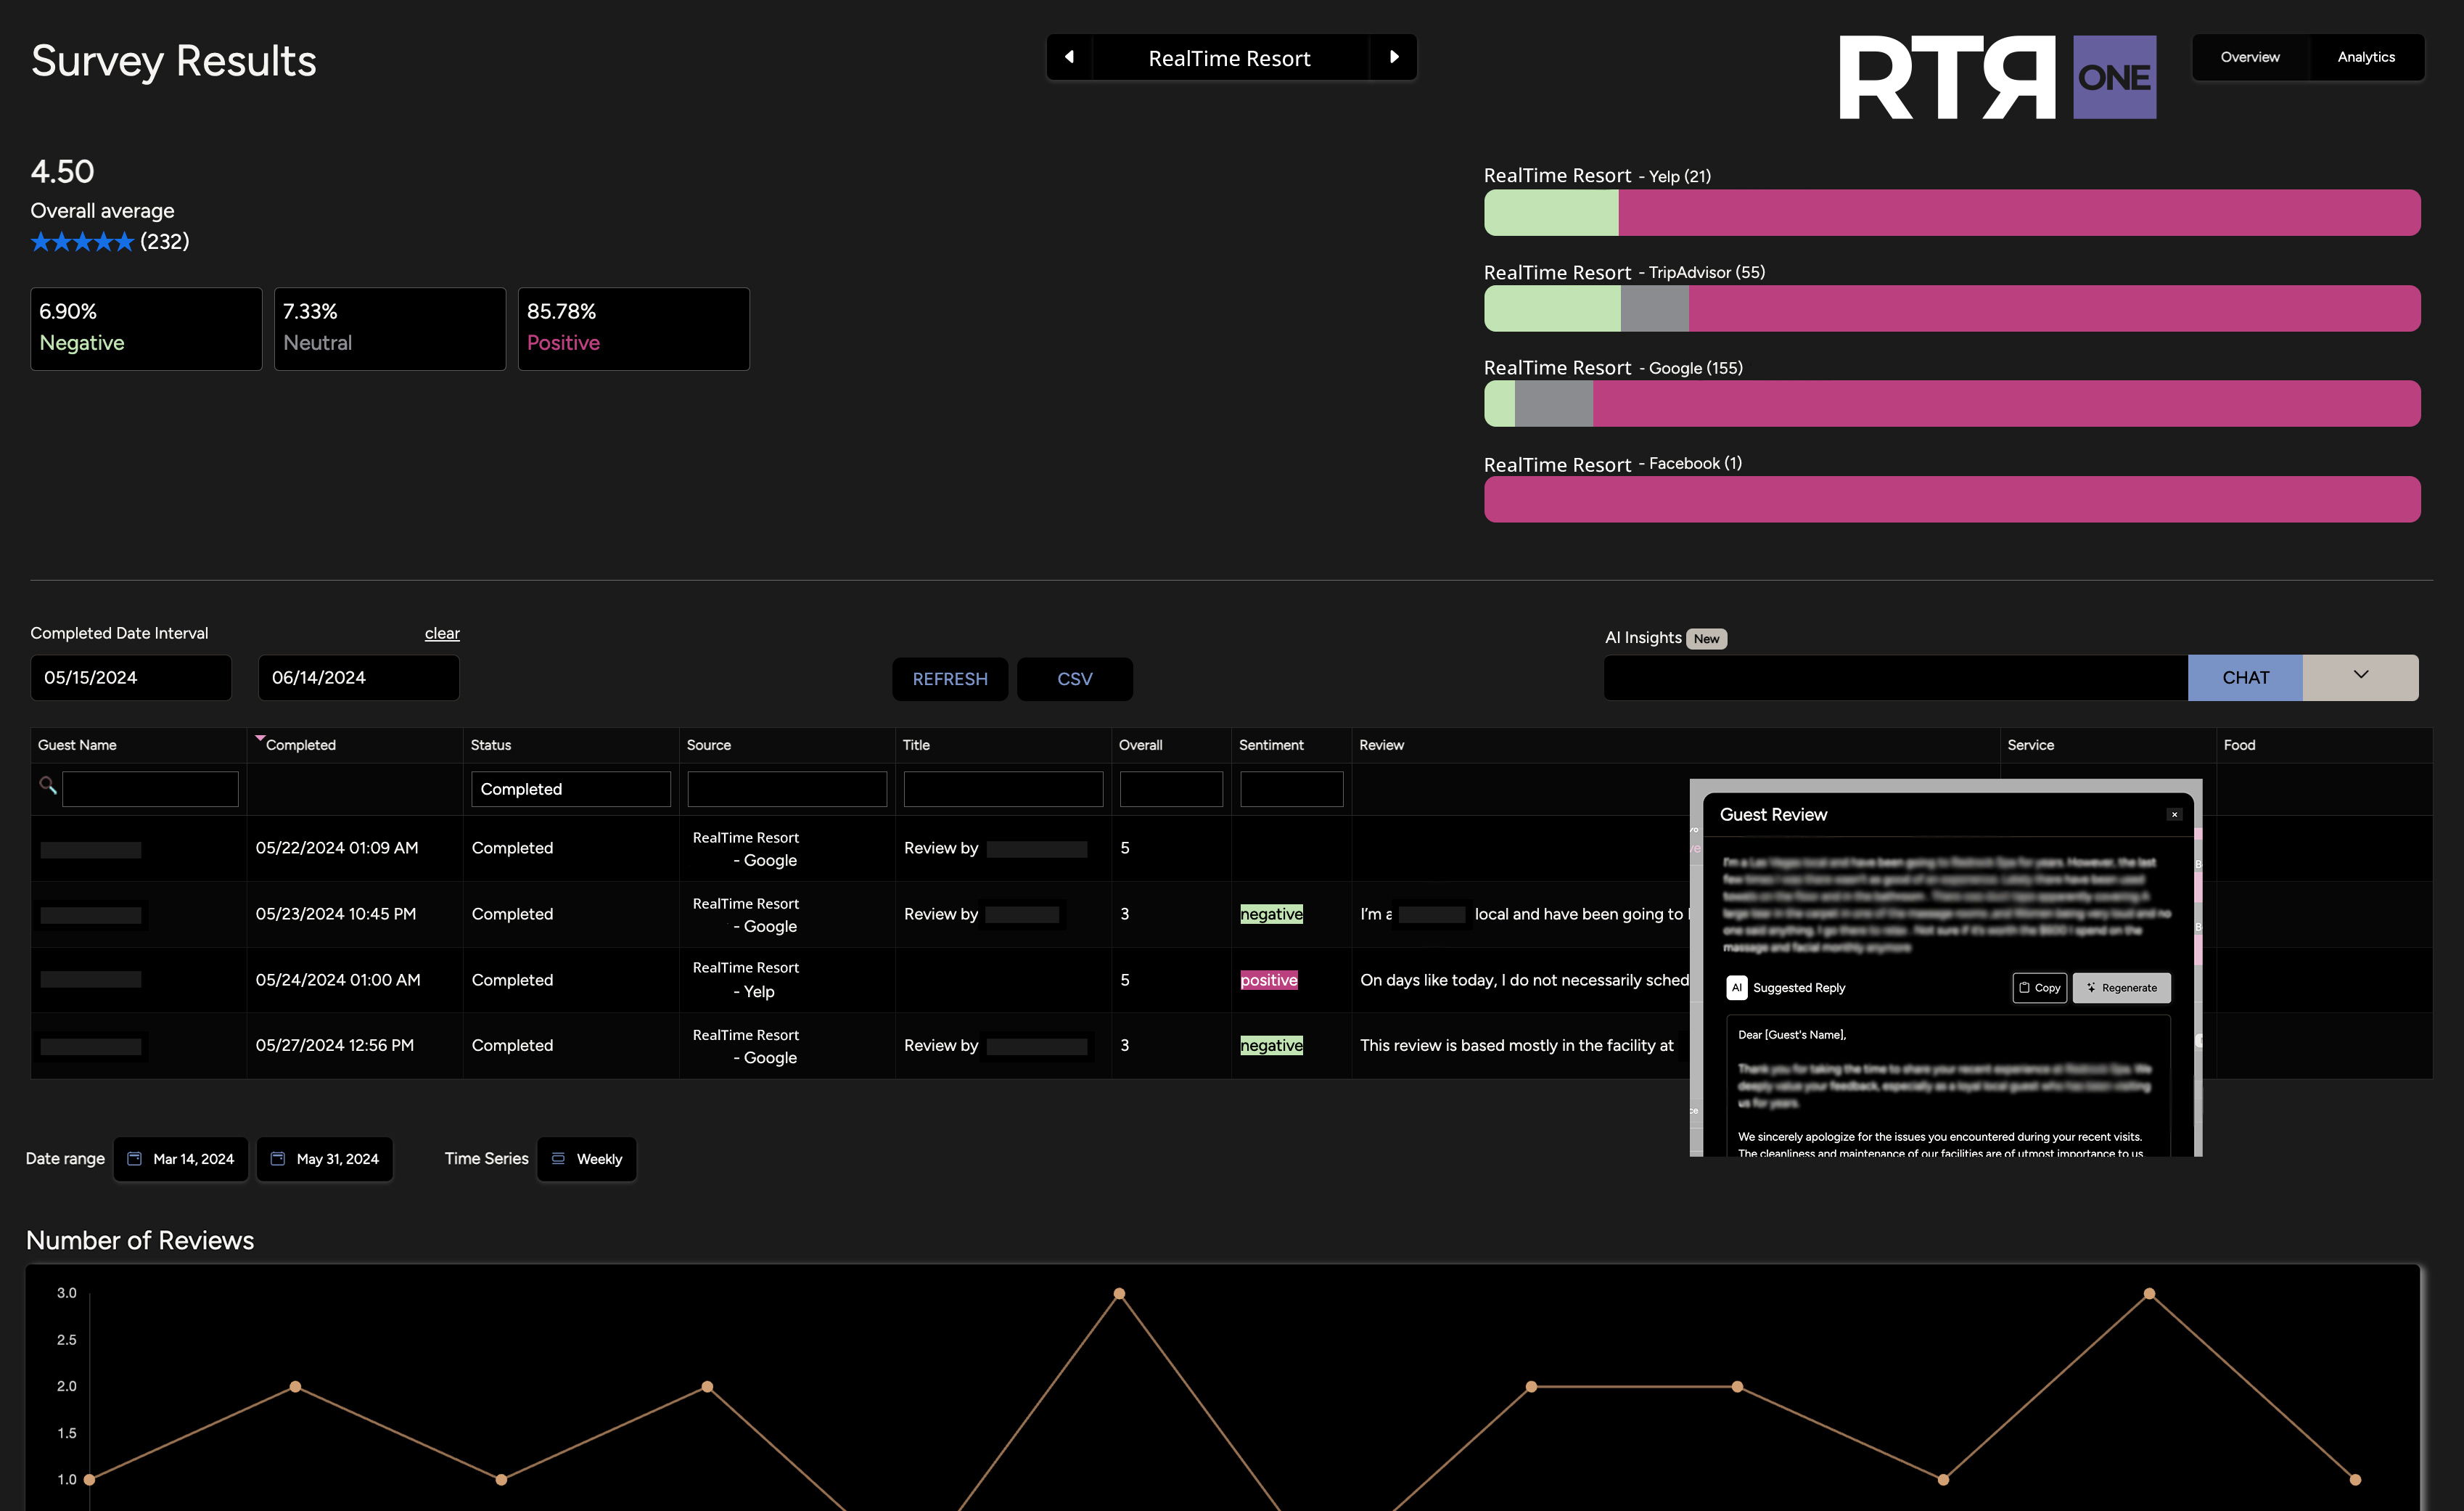Click the Source column filter box
Viewport: 2464px width, 1511px height.
pos(787,789)
